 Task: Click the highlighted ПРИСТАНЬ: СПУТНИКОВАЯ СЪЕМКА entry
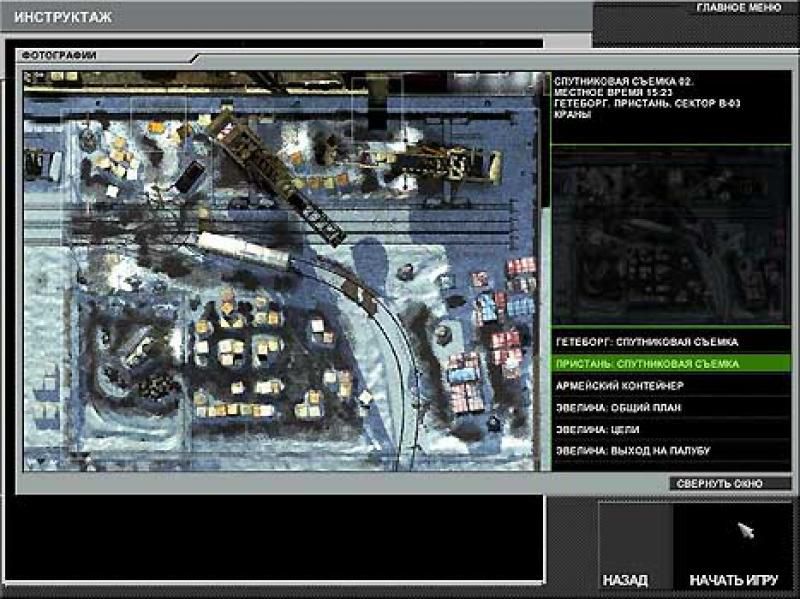648,363
